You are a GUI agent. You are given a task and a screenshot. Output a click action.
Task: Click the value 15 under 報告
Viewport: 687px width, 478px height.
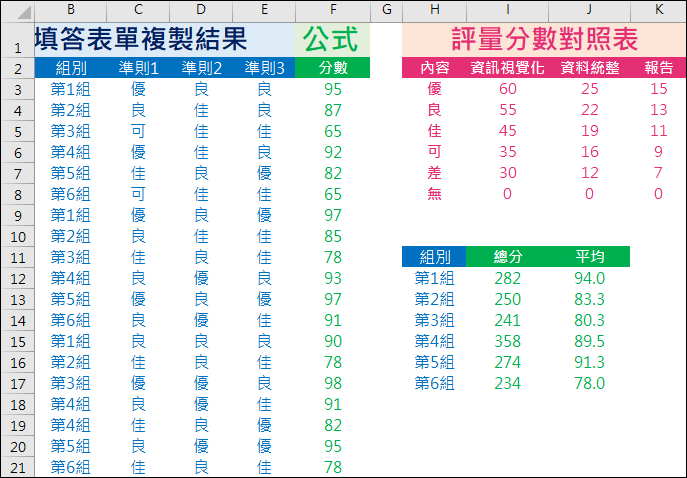click(x=659, y=89)
